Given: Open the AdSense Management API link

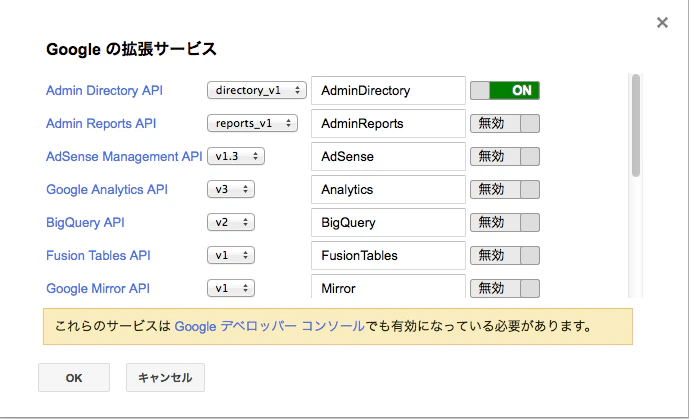Looking at the screenshot, I should (124, 156).
